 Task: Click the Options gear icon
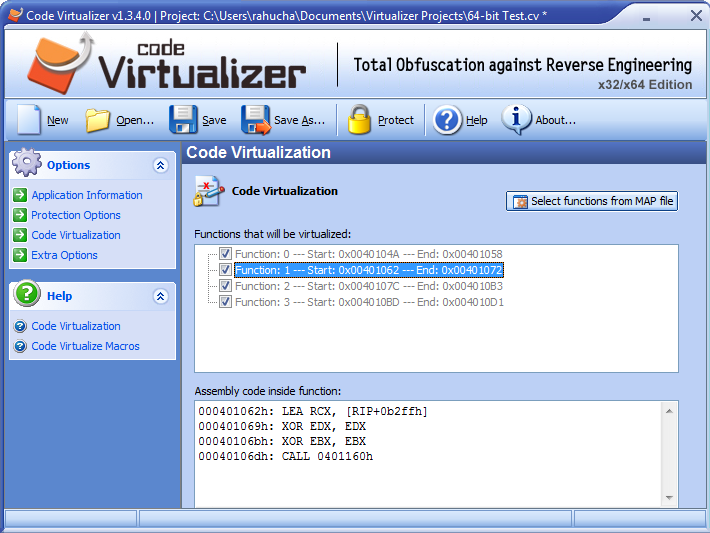point(27,162)
